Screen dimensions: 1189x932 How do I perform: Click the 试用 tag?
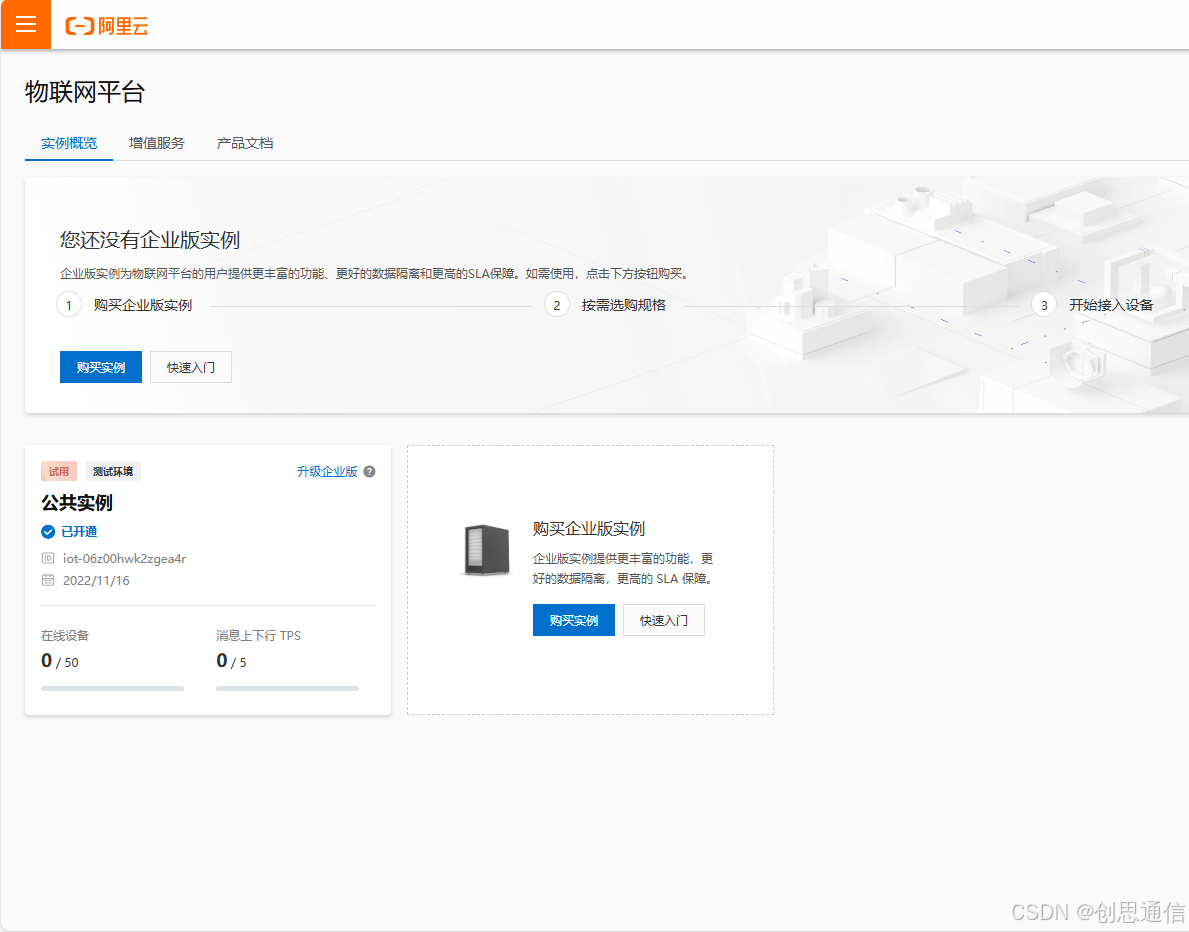coord(59,472)
